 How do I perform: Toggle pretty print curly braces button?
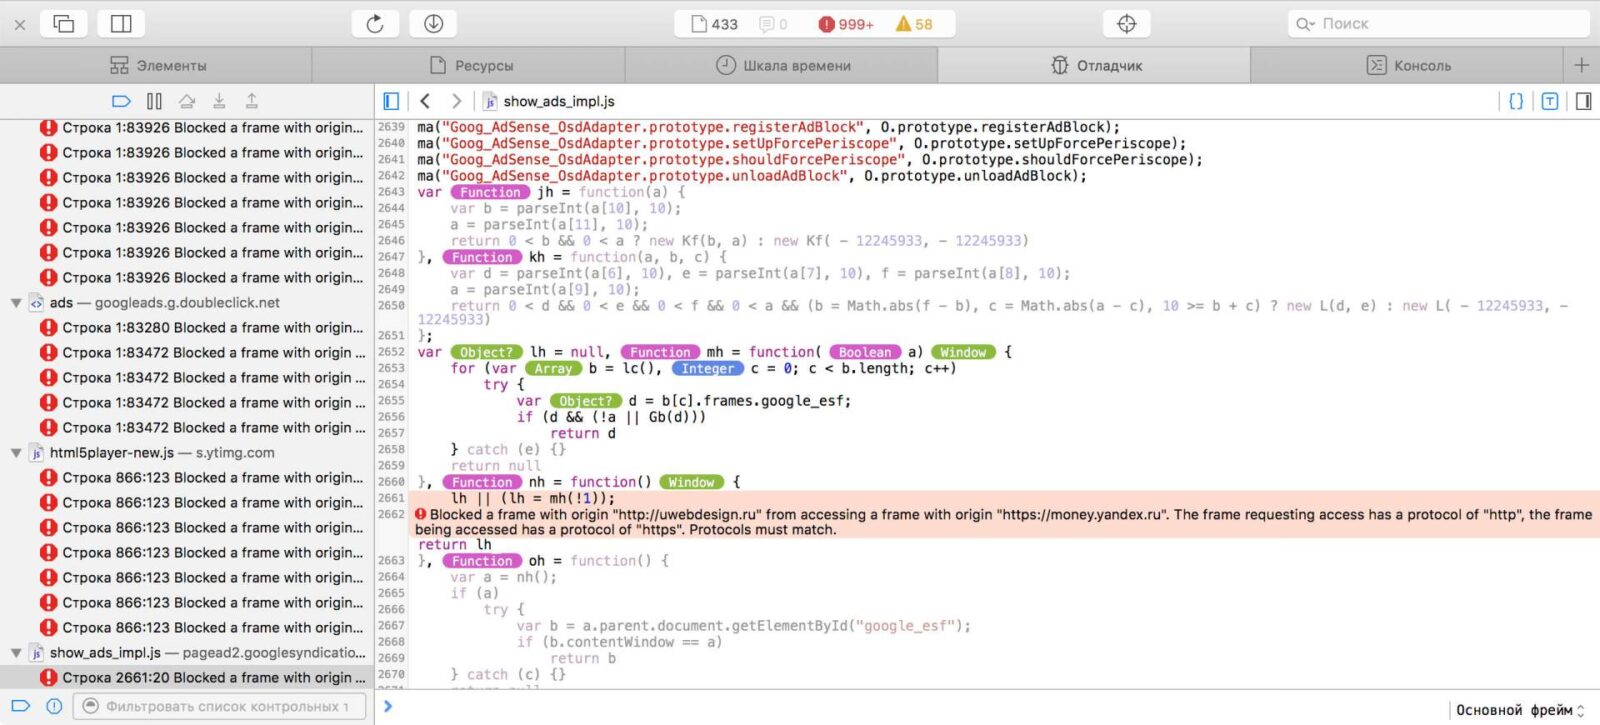[1516, 101]
